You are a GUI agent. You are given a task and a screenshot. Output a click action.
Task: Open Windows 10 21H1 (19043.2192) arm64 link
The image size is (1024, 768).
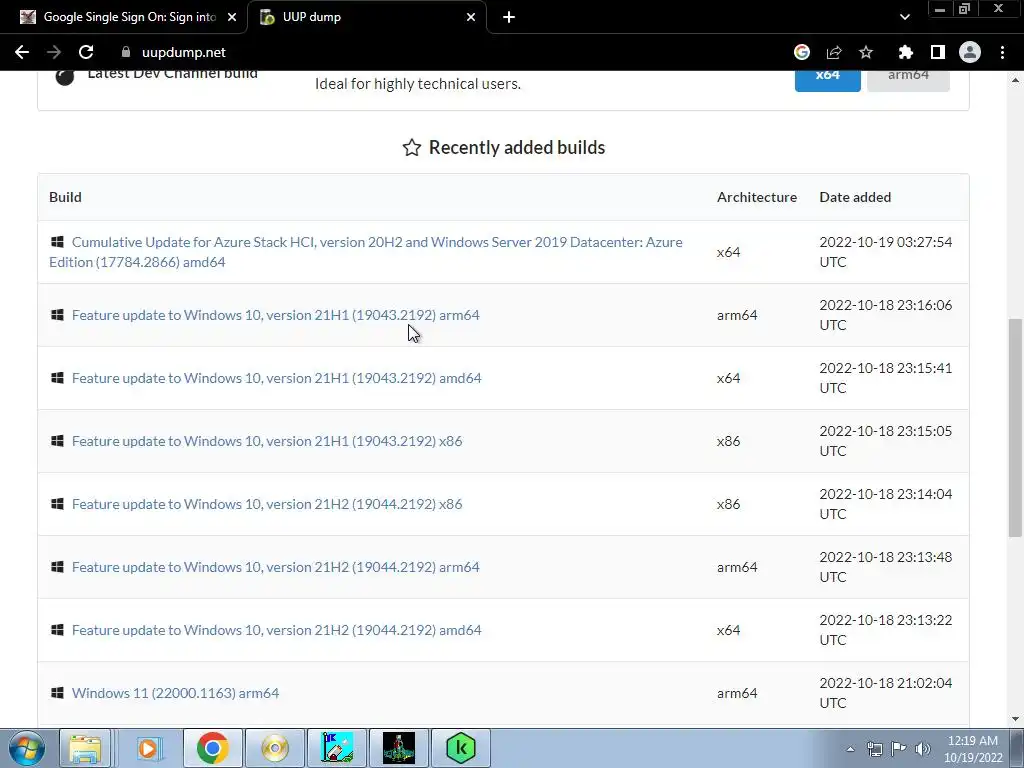point(276,315)
